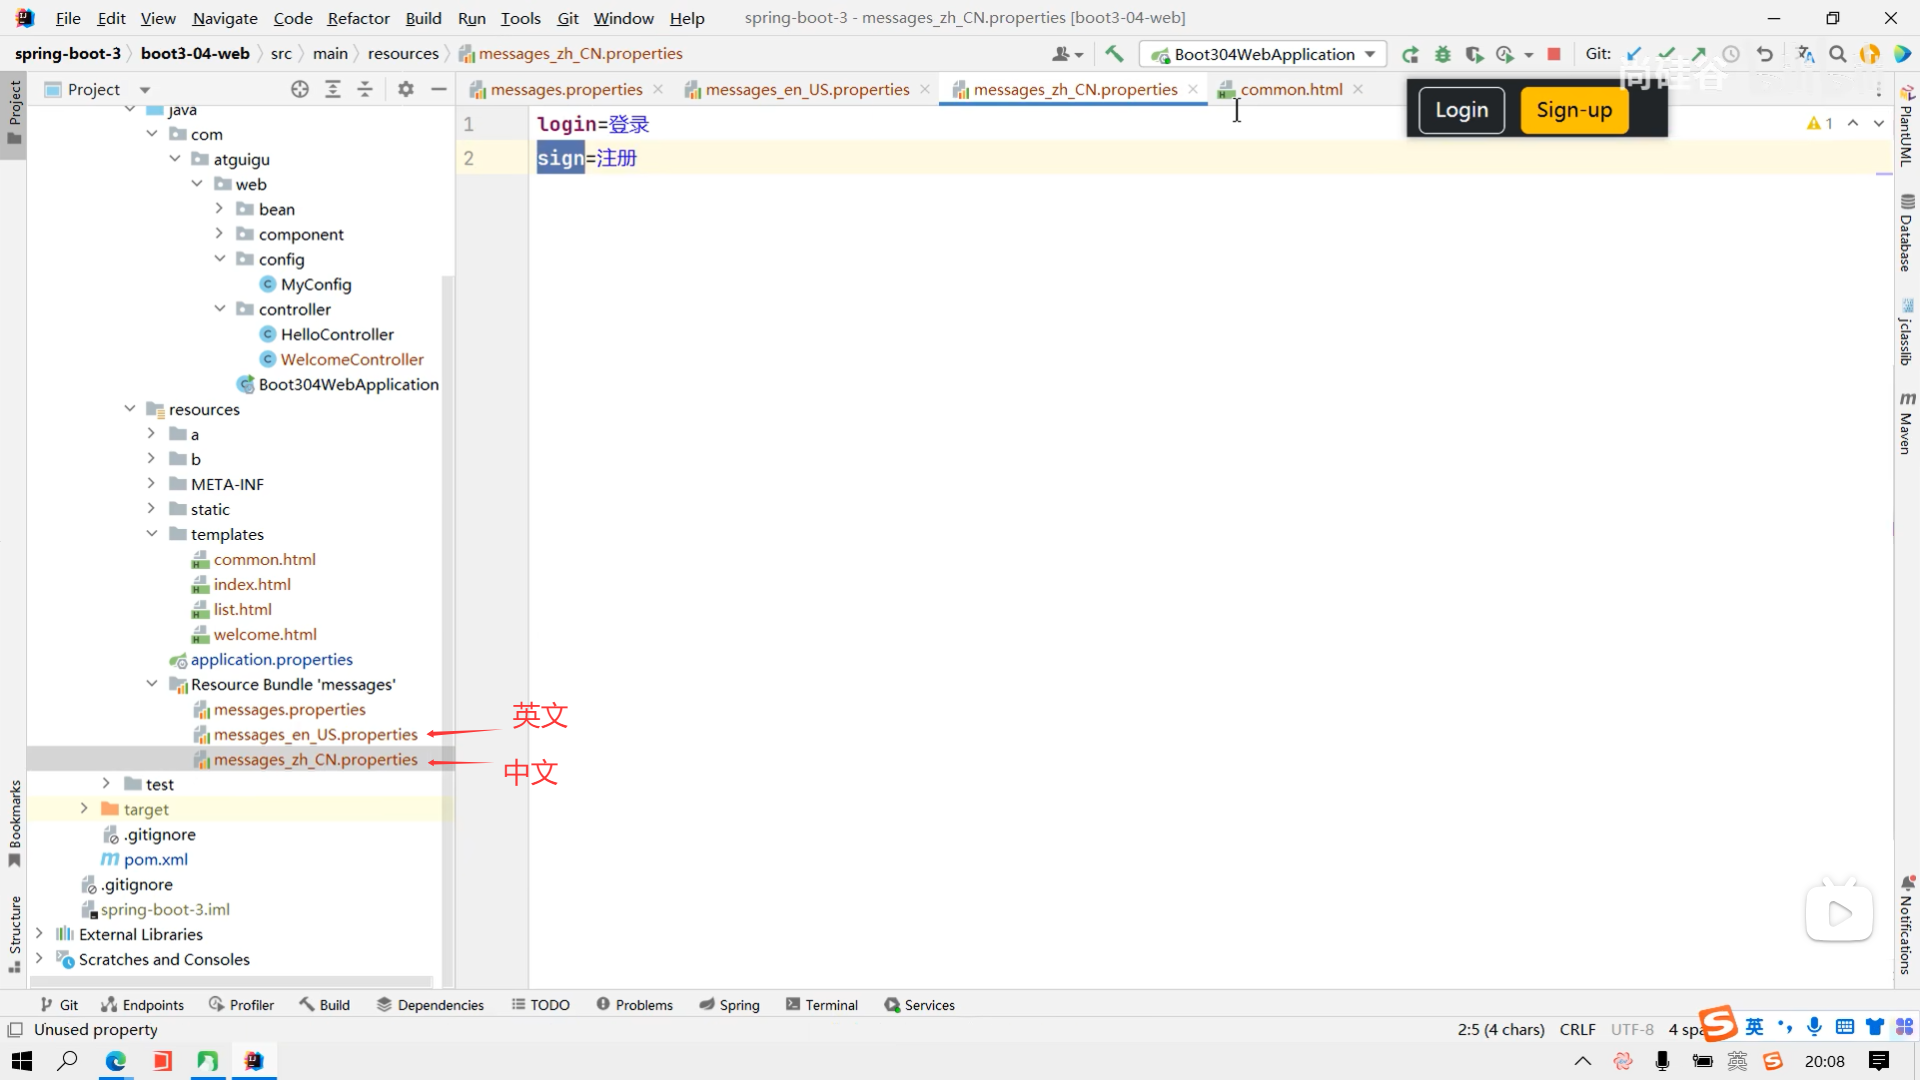Open the messages.properties file in the tree
Screen dimensions: 1920x1080
click(289, 709)
